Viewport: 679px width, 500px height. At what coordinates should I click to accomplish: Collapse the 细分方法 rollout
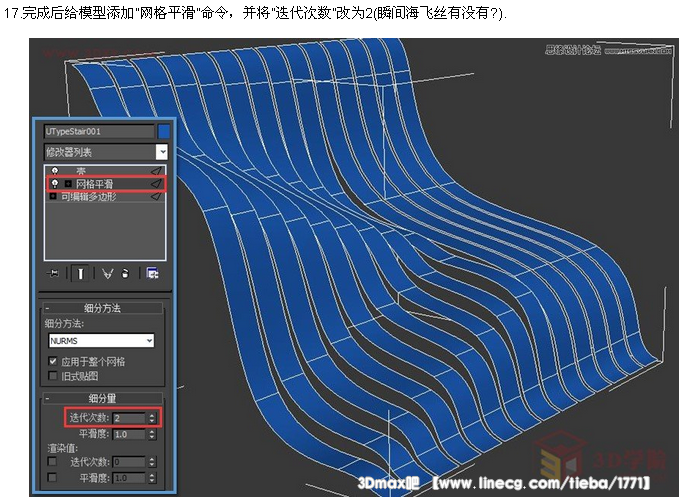103,308
